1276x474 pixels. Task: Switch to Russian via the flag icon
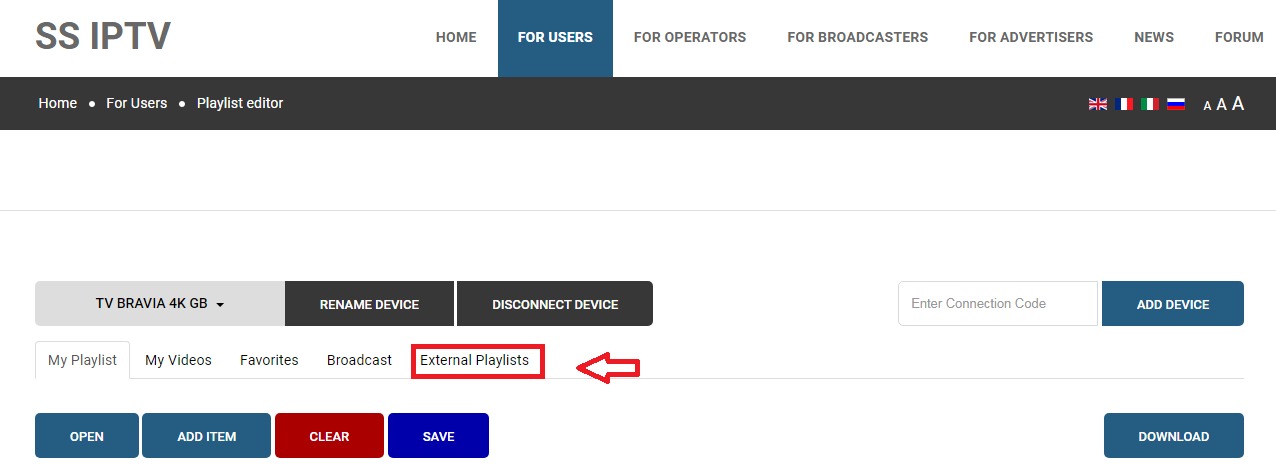pyautogui.click(x=1176, y=104)
